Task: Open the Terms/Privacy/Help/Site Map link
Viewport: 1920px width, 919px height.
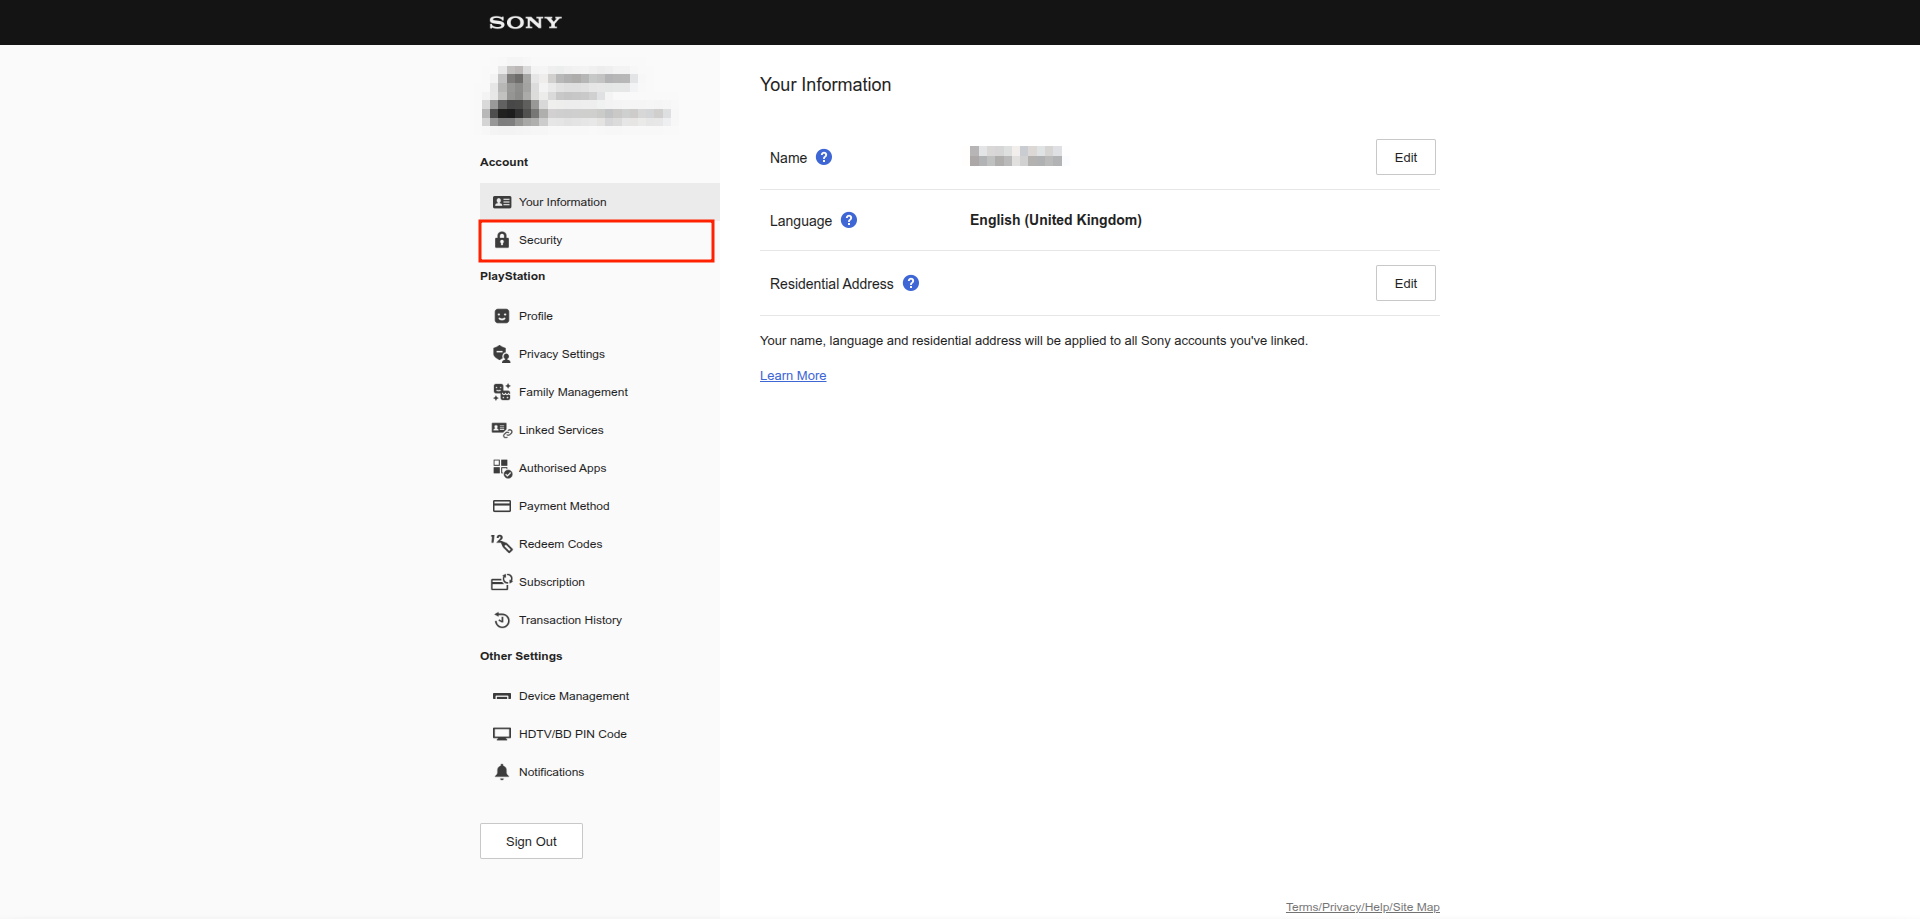Action: click(1363, 907)
